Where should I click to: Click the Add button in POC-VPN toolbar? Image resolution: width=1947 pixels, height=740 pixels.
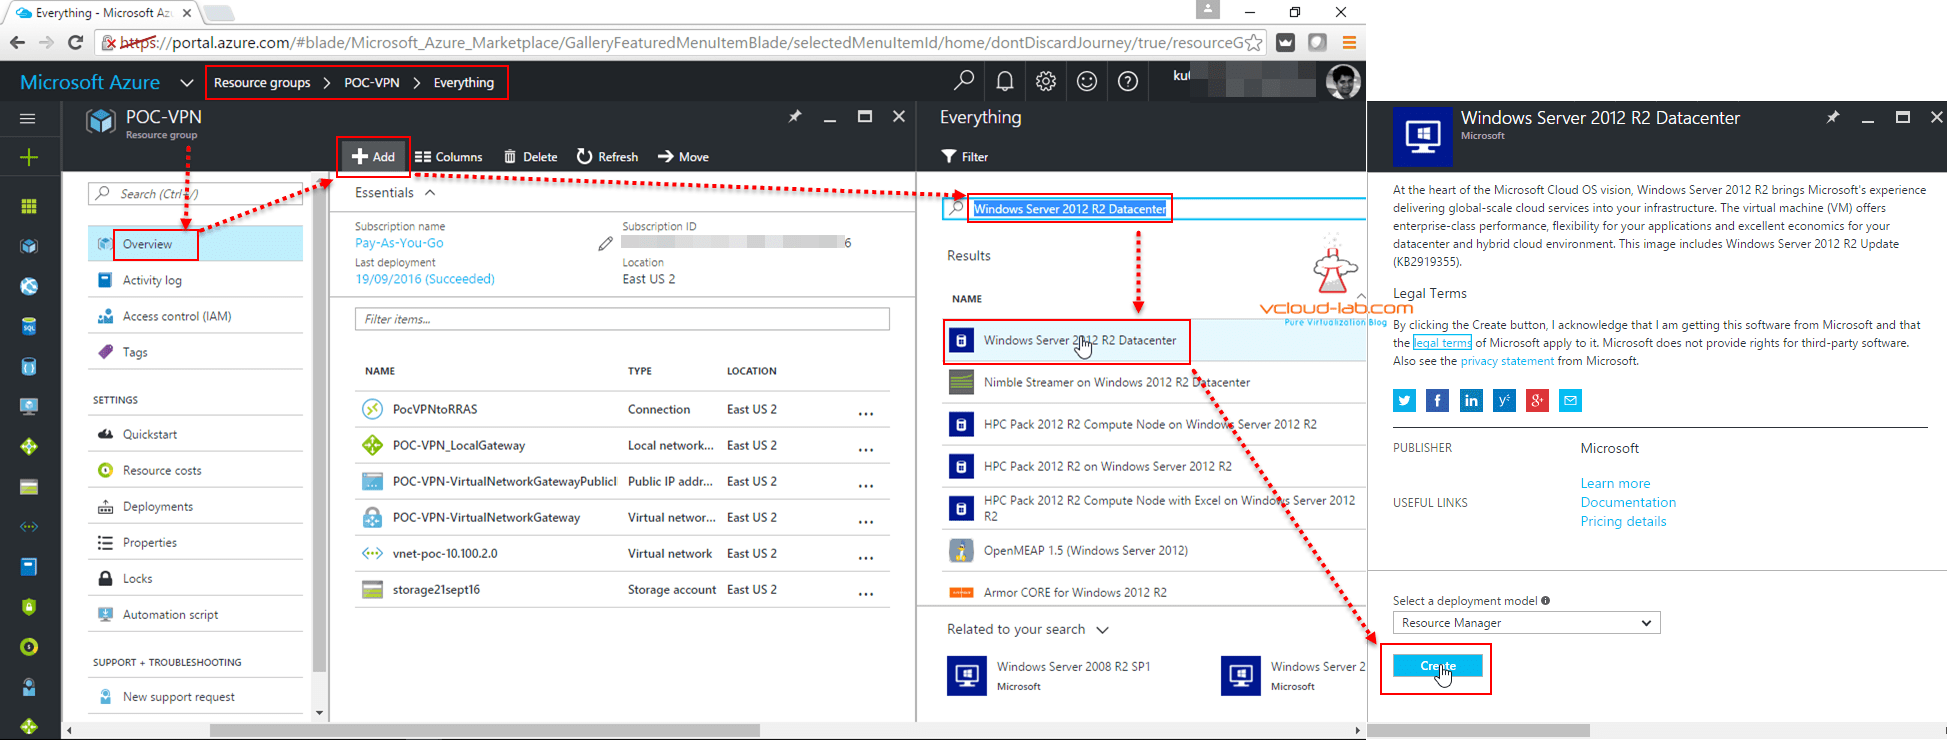tap(373, 157)
